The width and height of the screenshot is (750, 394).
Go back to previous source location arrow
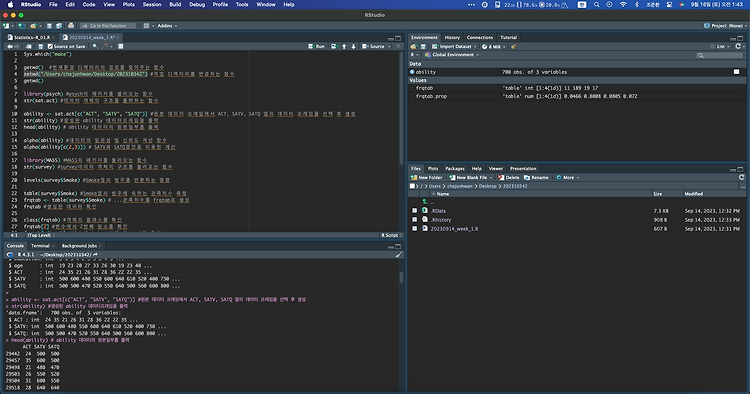click(x=9, y=46)
